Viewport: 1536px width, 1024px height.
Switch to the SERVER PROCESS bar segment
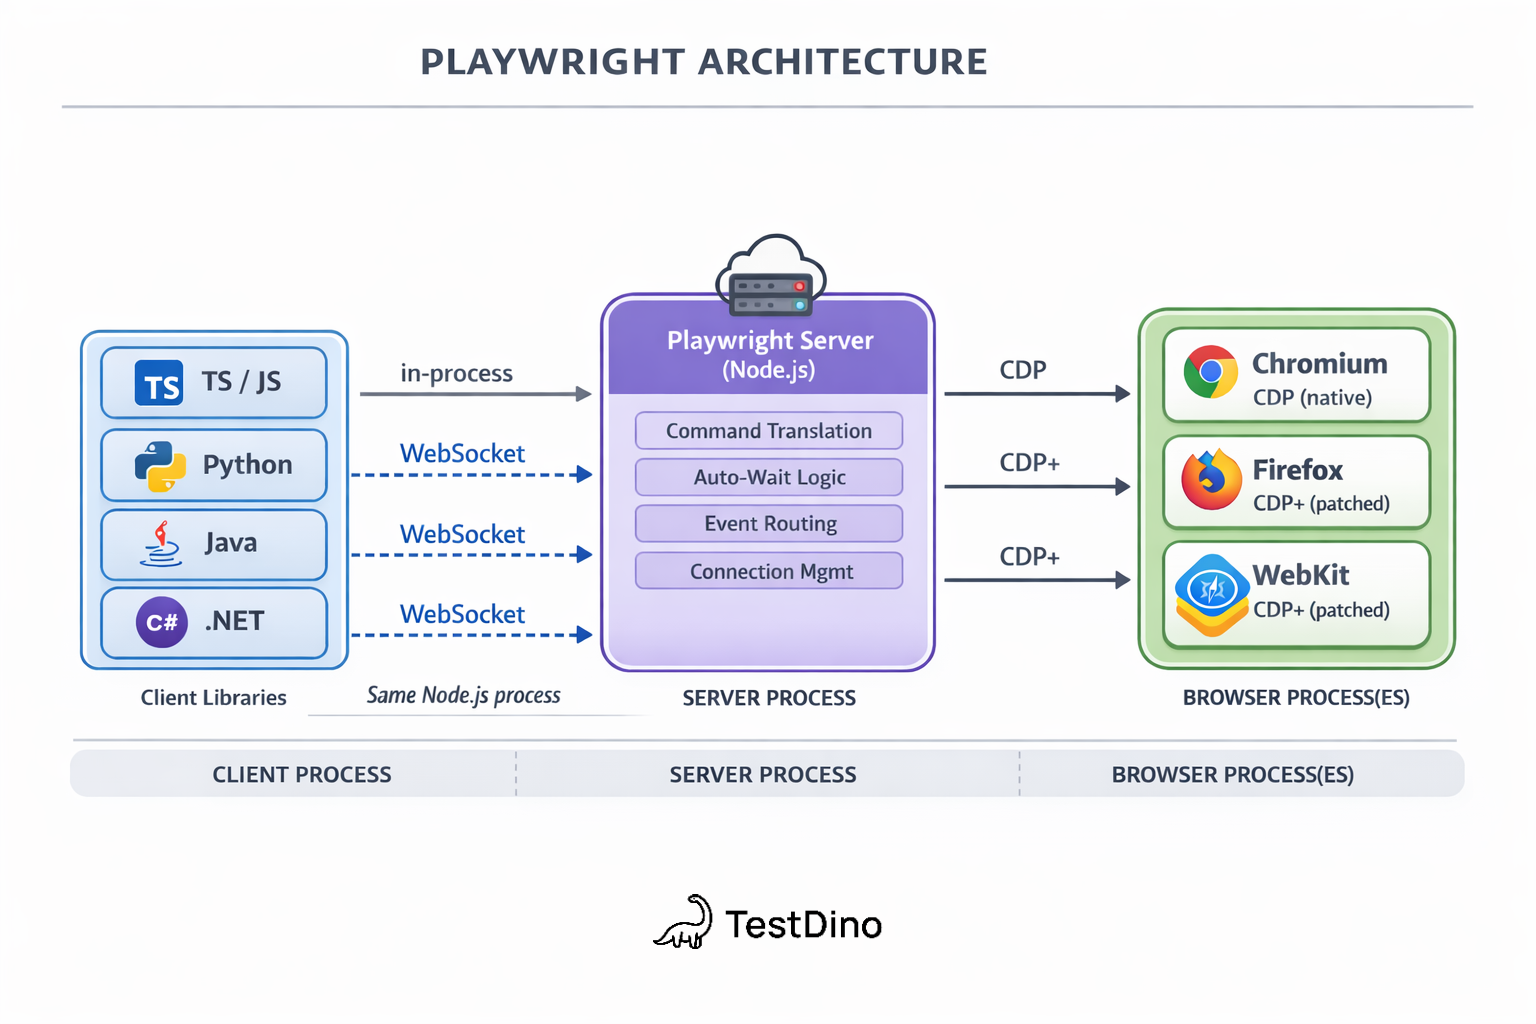click(763, 774)
